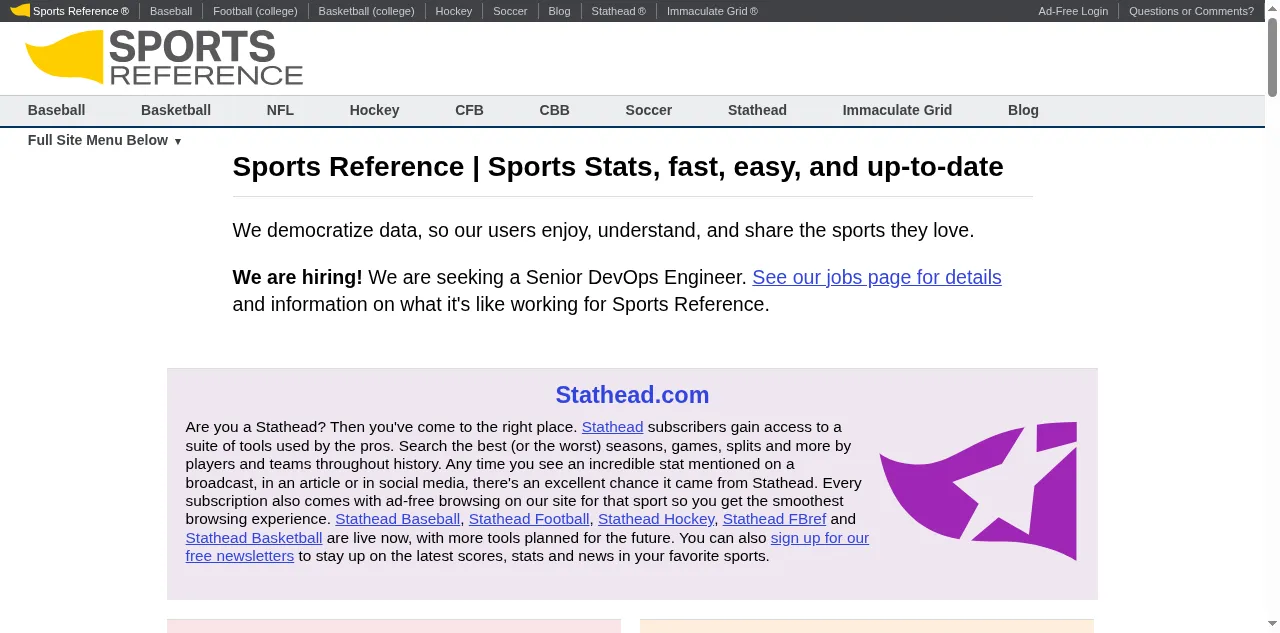Click the Stathead Hockey link
The image size is (1280, 633).
(656, 519)
